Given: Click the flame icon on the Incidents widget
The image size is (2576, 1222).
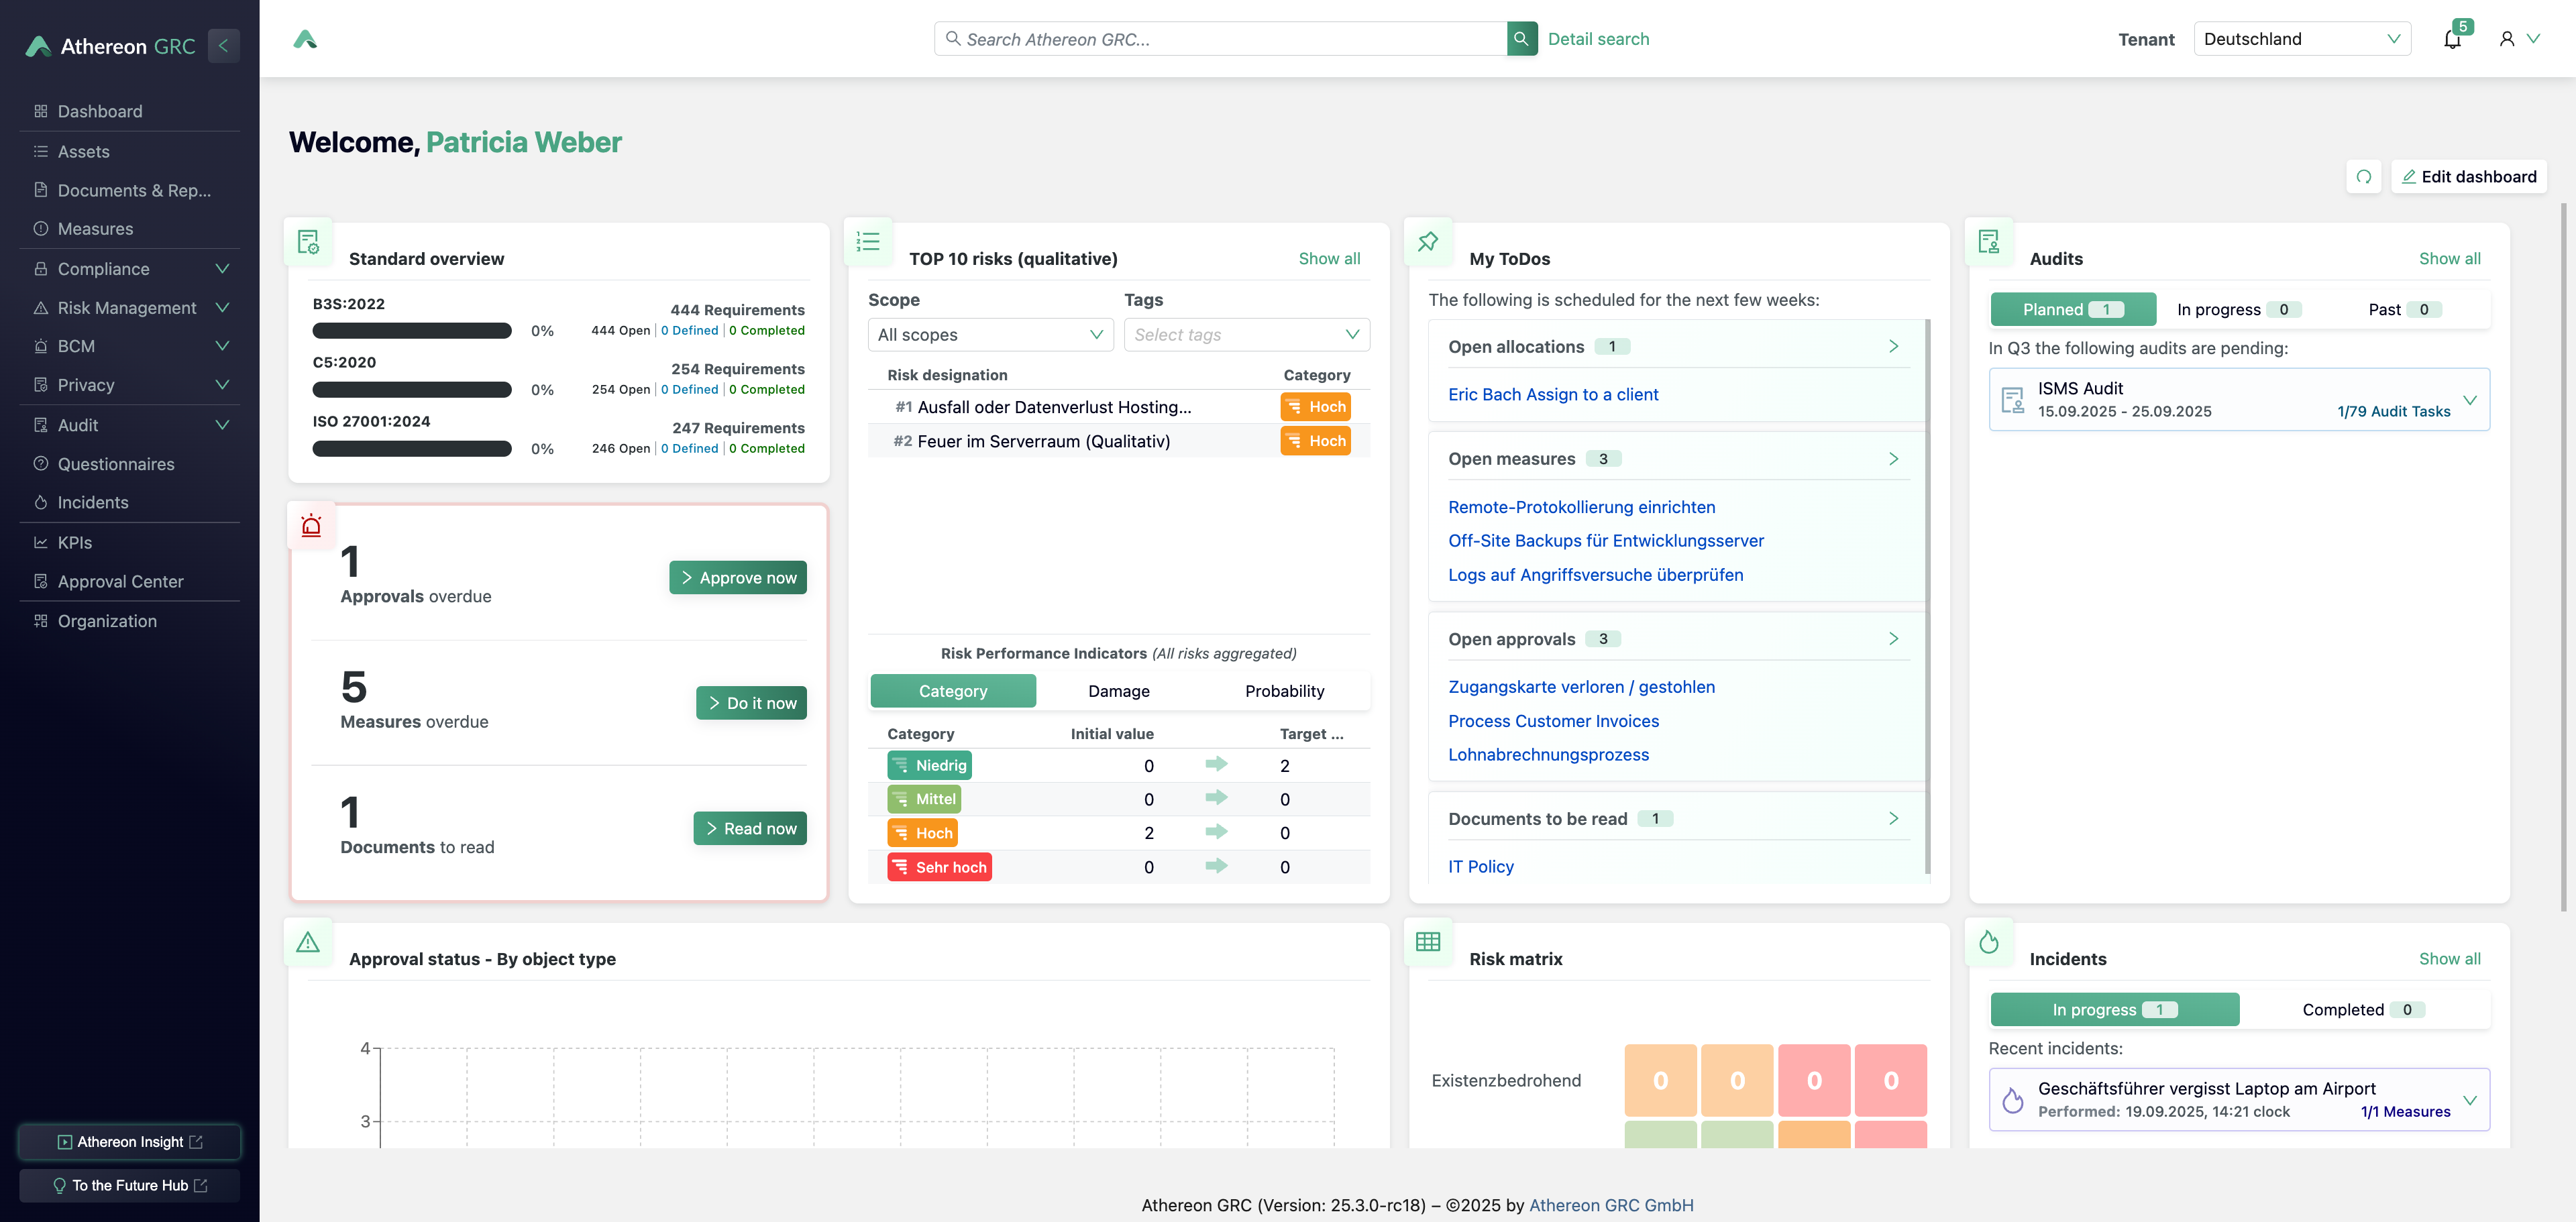Looking at the screenshot, I should (1988, 942).
